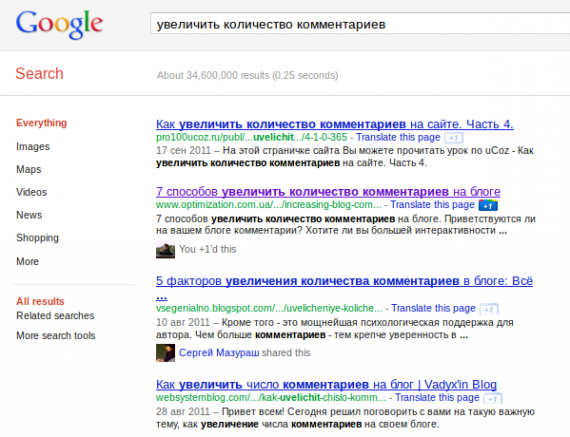Click the Google logo
This screenshot has width=570, height=437.
click(59, 24)
